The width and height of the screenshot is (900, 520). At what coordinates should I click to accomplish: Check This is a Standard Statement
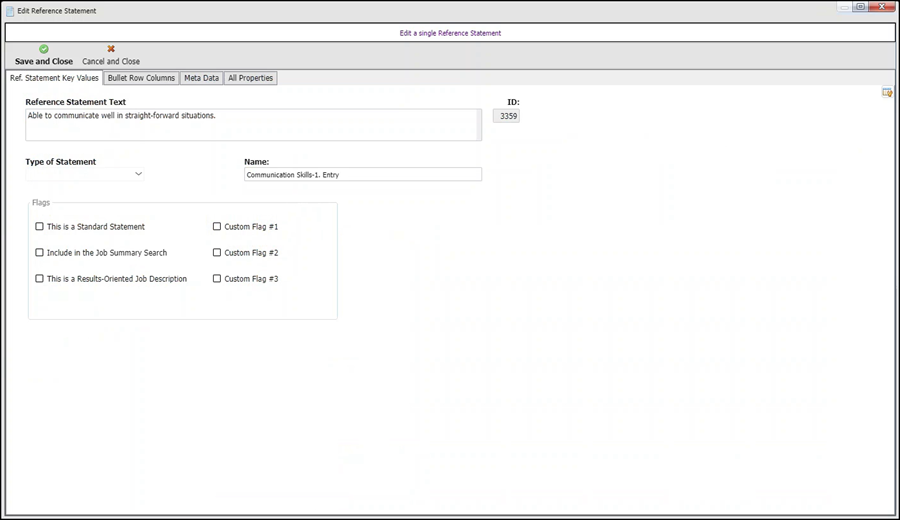point(39,226)
